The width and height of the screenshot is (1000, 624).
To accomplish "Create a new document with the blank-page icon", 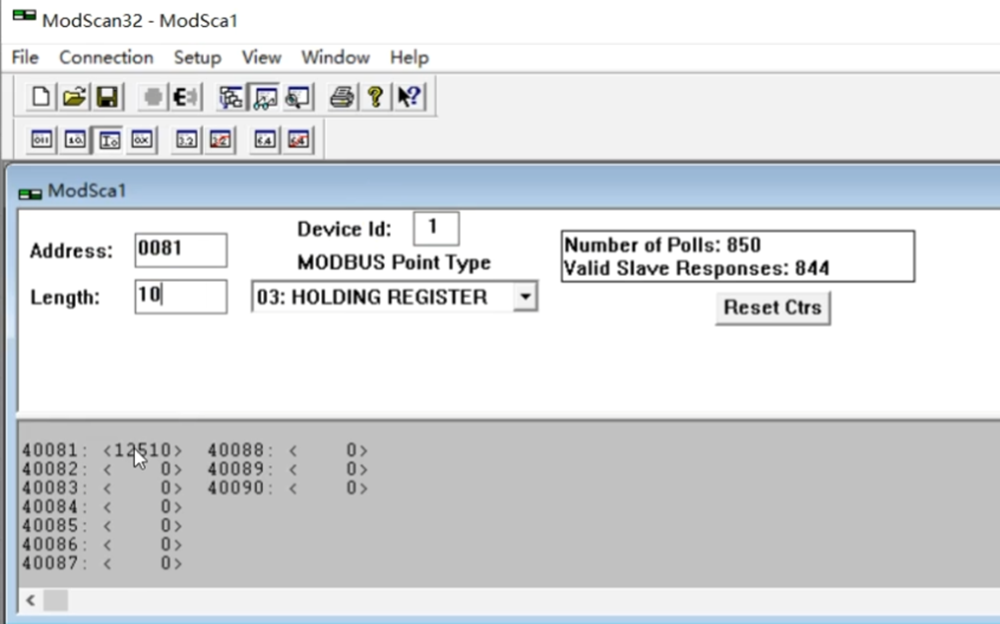I will tap(41, 97).
